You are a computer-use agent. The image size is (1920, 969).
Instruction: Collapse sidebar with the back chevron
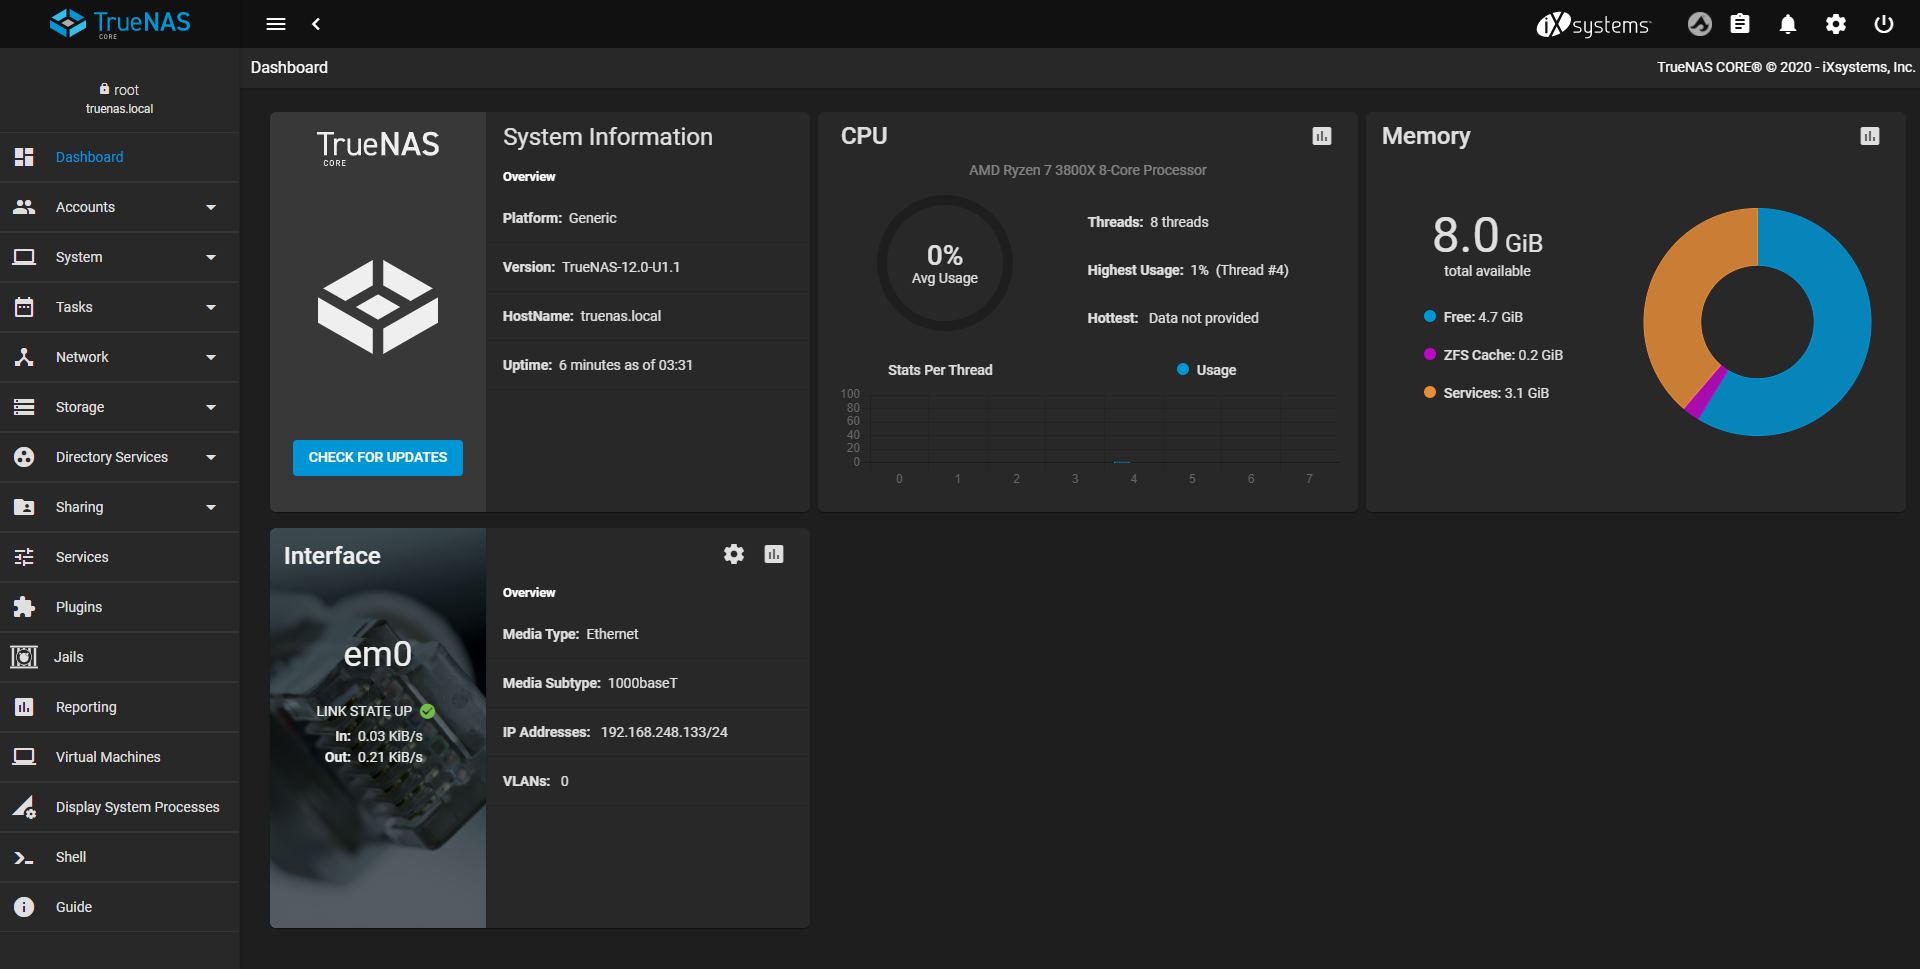point(316,24)
